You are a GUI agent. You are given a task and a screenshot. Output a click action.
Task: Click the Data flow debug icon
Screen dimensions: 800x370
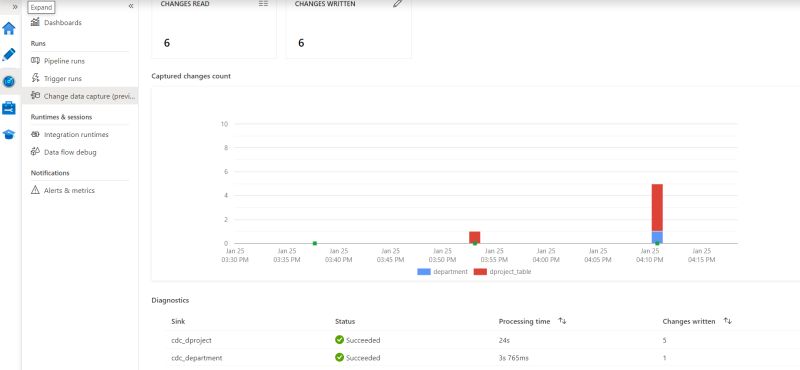pos(35,152)
